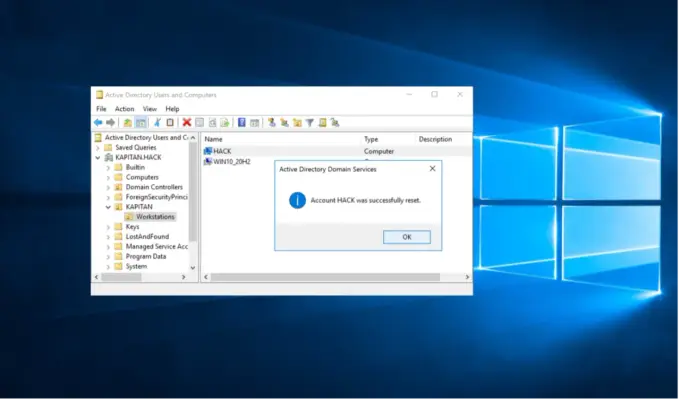Open the File menu
This screenshot has height=400, width=680.
tap(101, 109)
